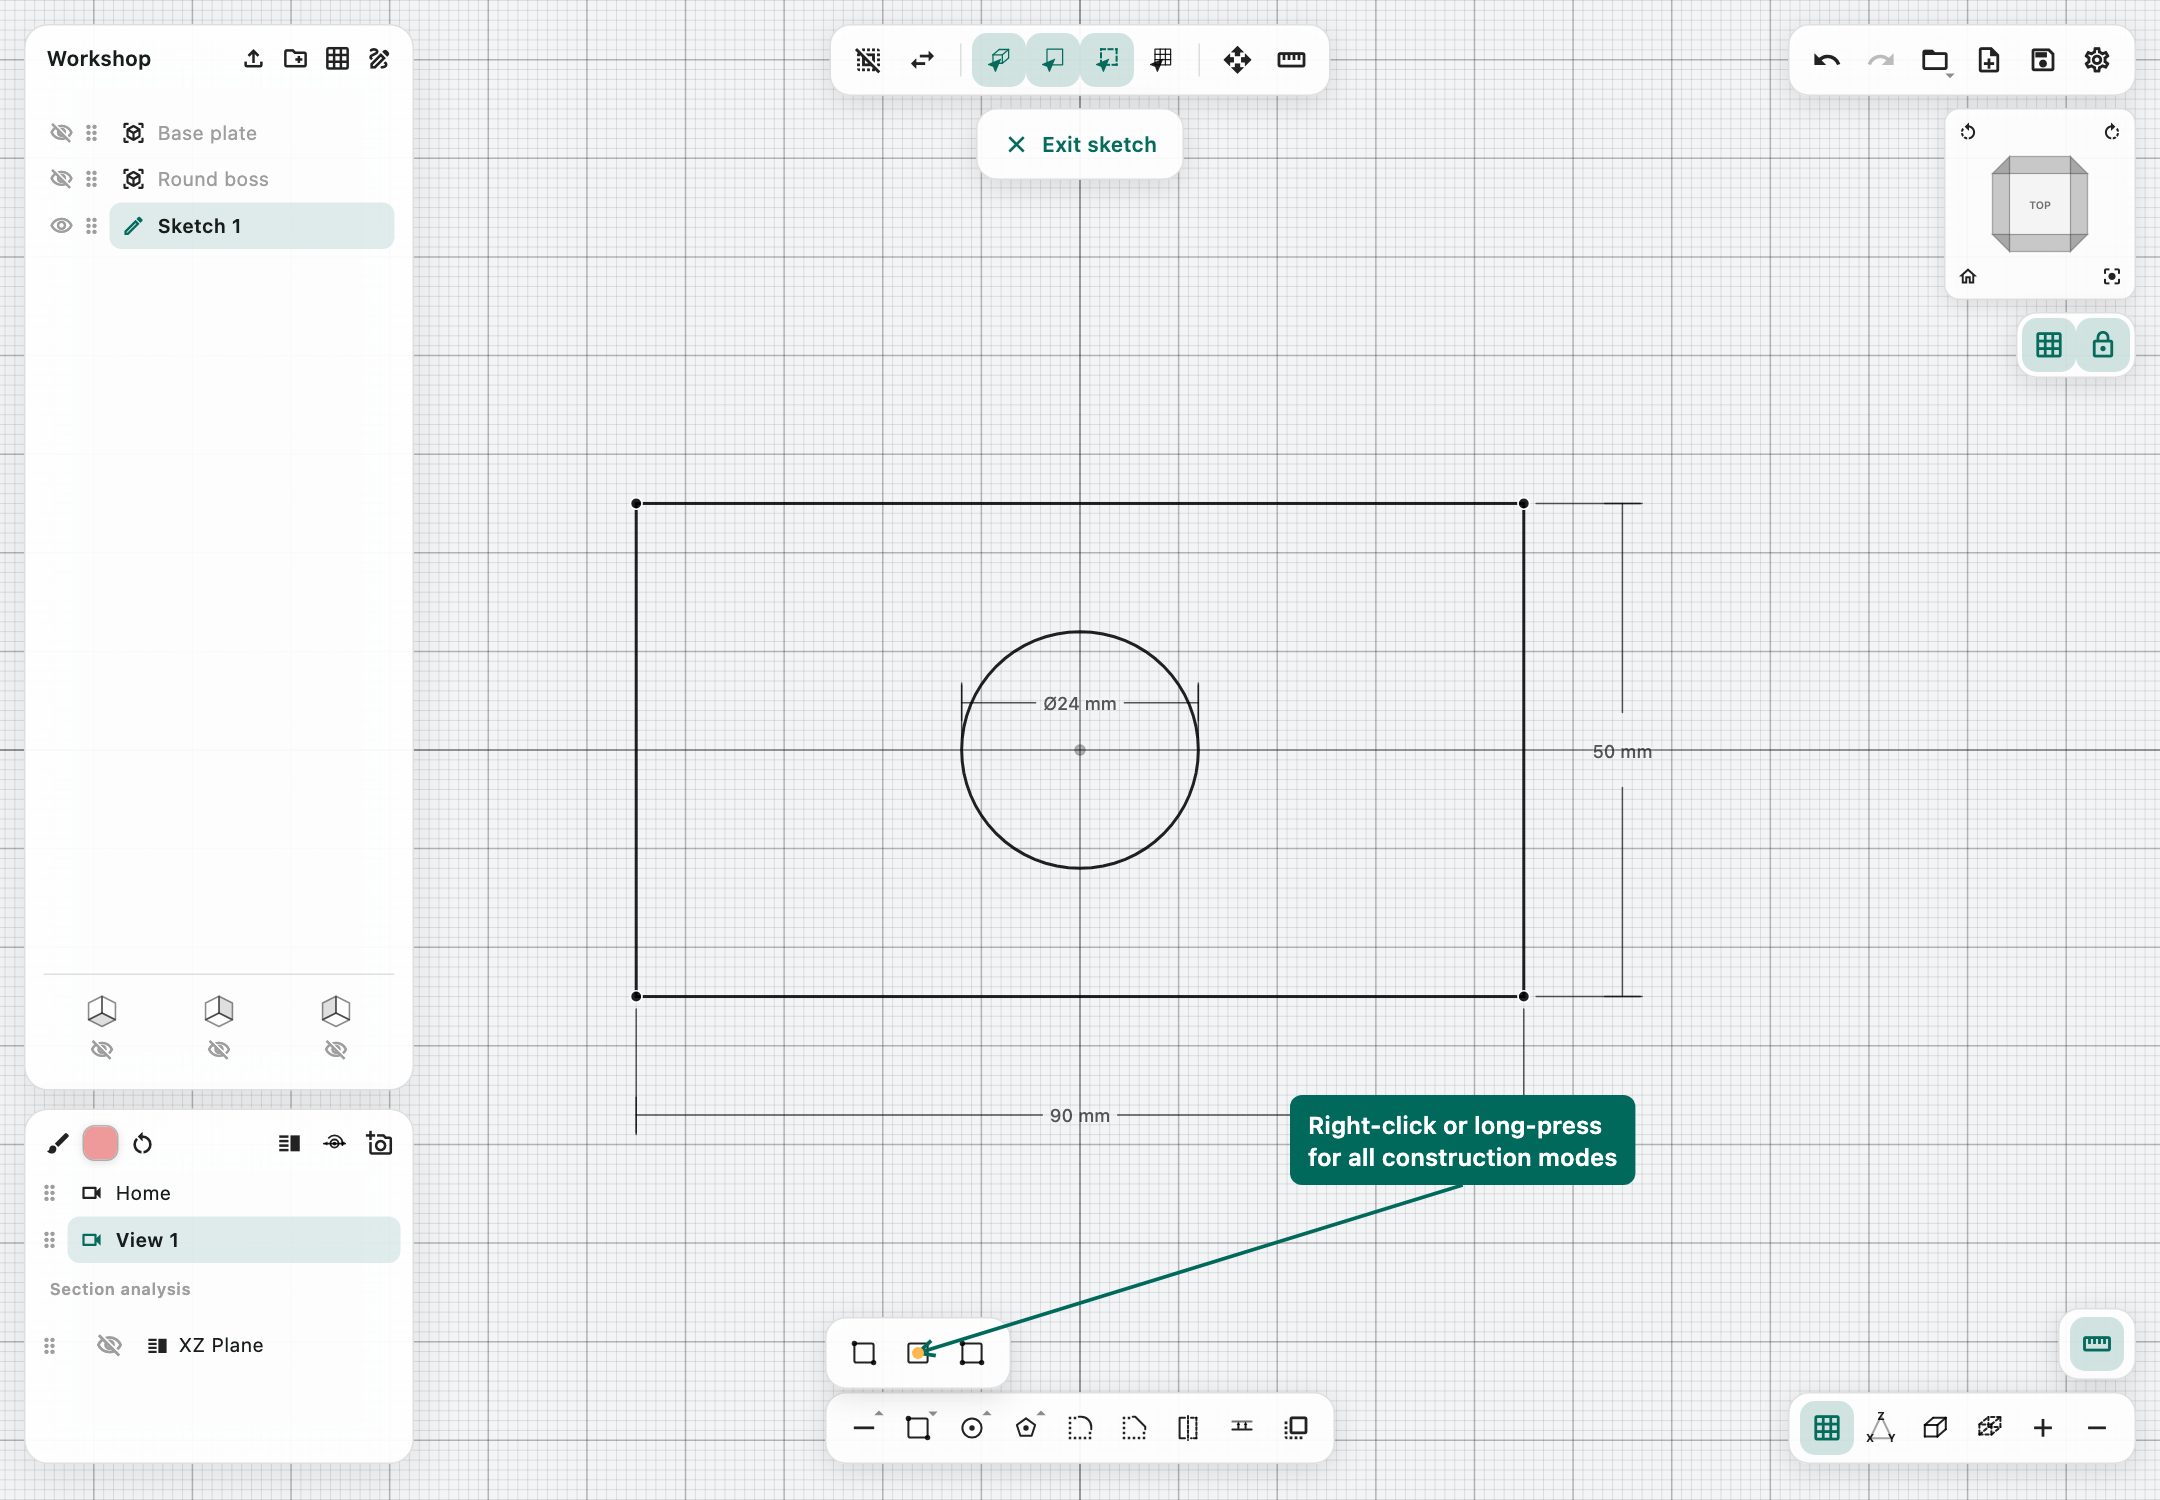Click the deselect-all icon in top toolbar
The image size is (2160, 1500).
(x=868, y=60)
